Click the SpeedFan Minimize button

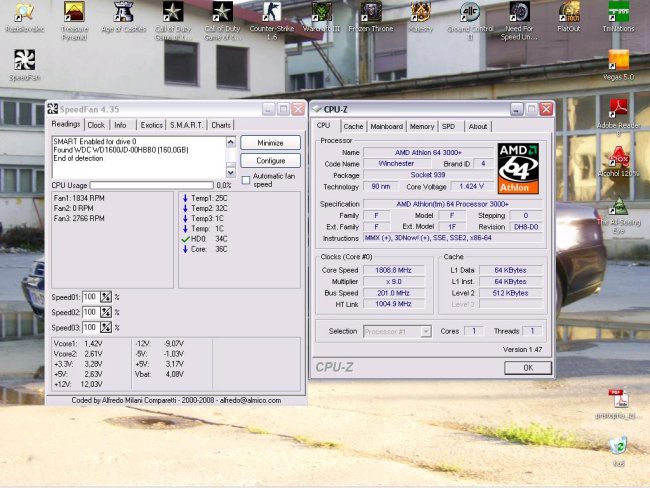[270, 143]
